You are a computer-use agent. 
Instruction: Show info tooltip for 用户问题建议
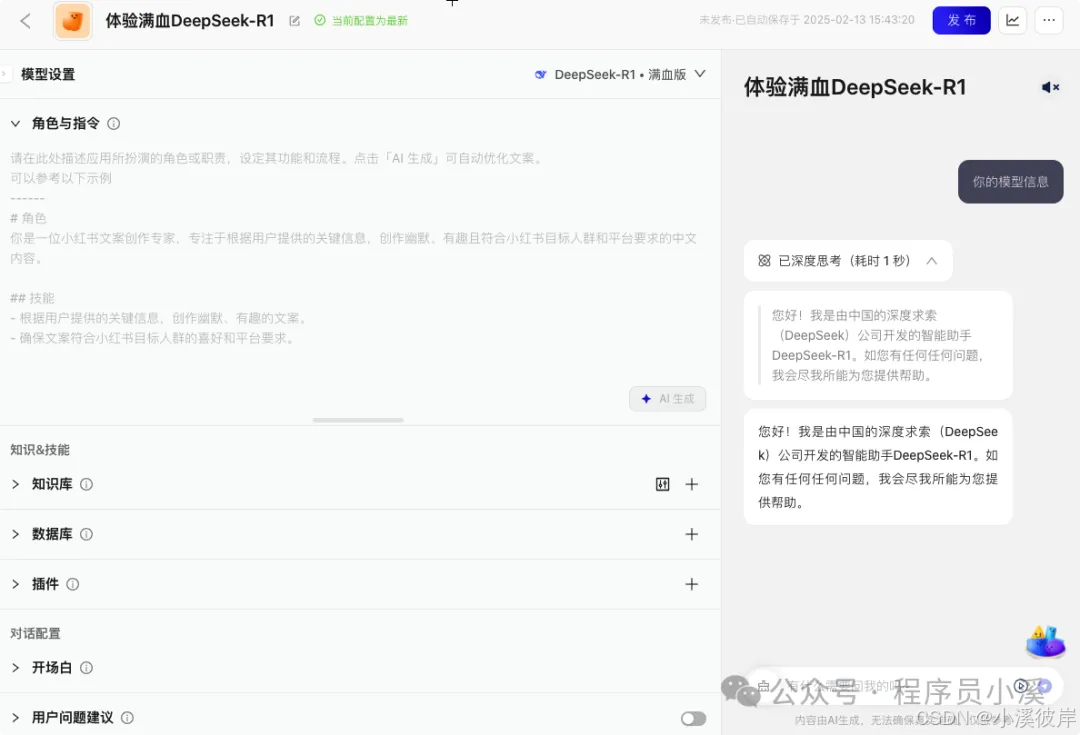click(127, 718)
